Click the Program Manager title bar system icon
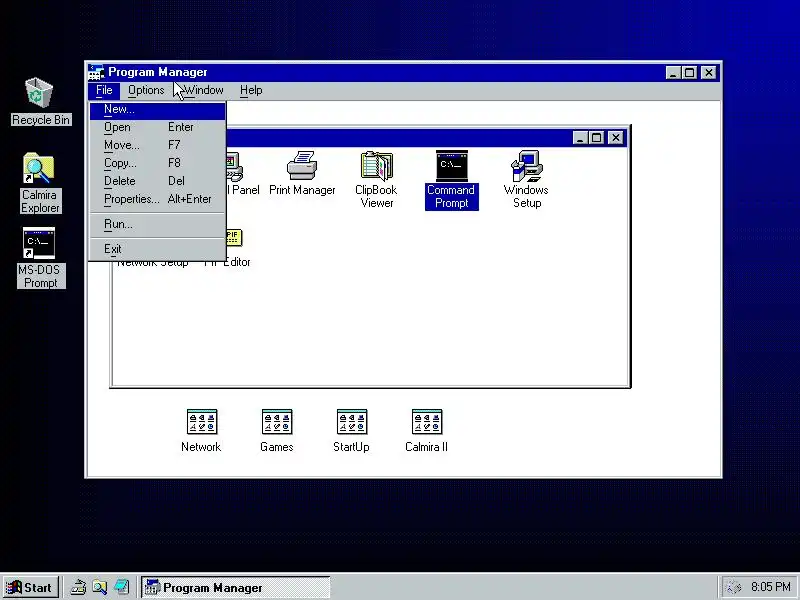 point(96,72)
